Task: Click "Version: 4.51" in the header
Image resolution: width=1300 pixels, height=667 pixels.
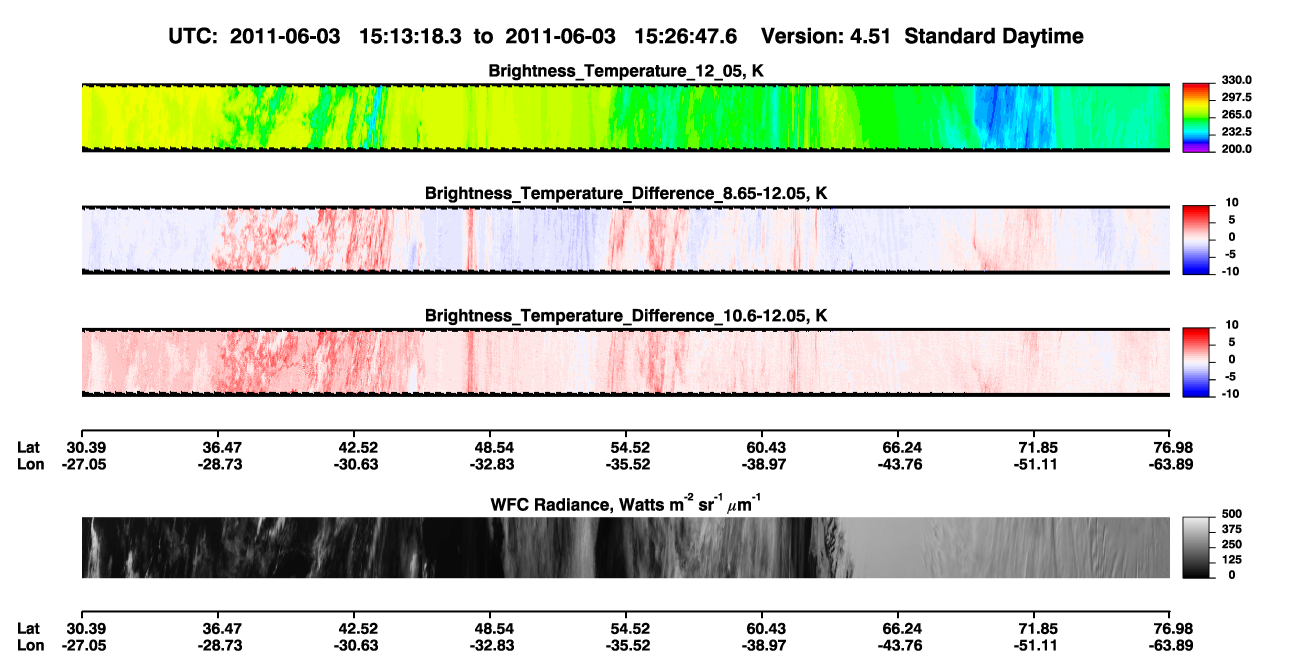Action: [824, 37]
